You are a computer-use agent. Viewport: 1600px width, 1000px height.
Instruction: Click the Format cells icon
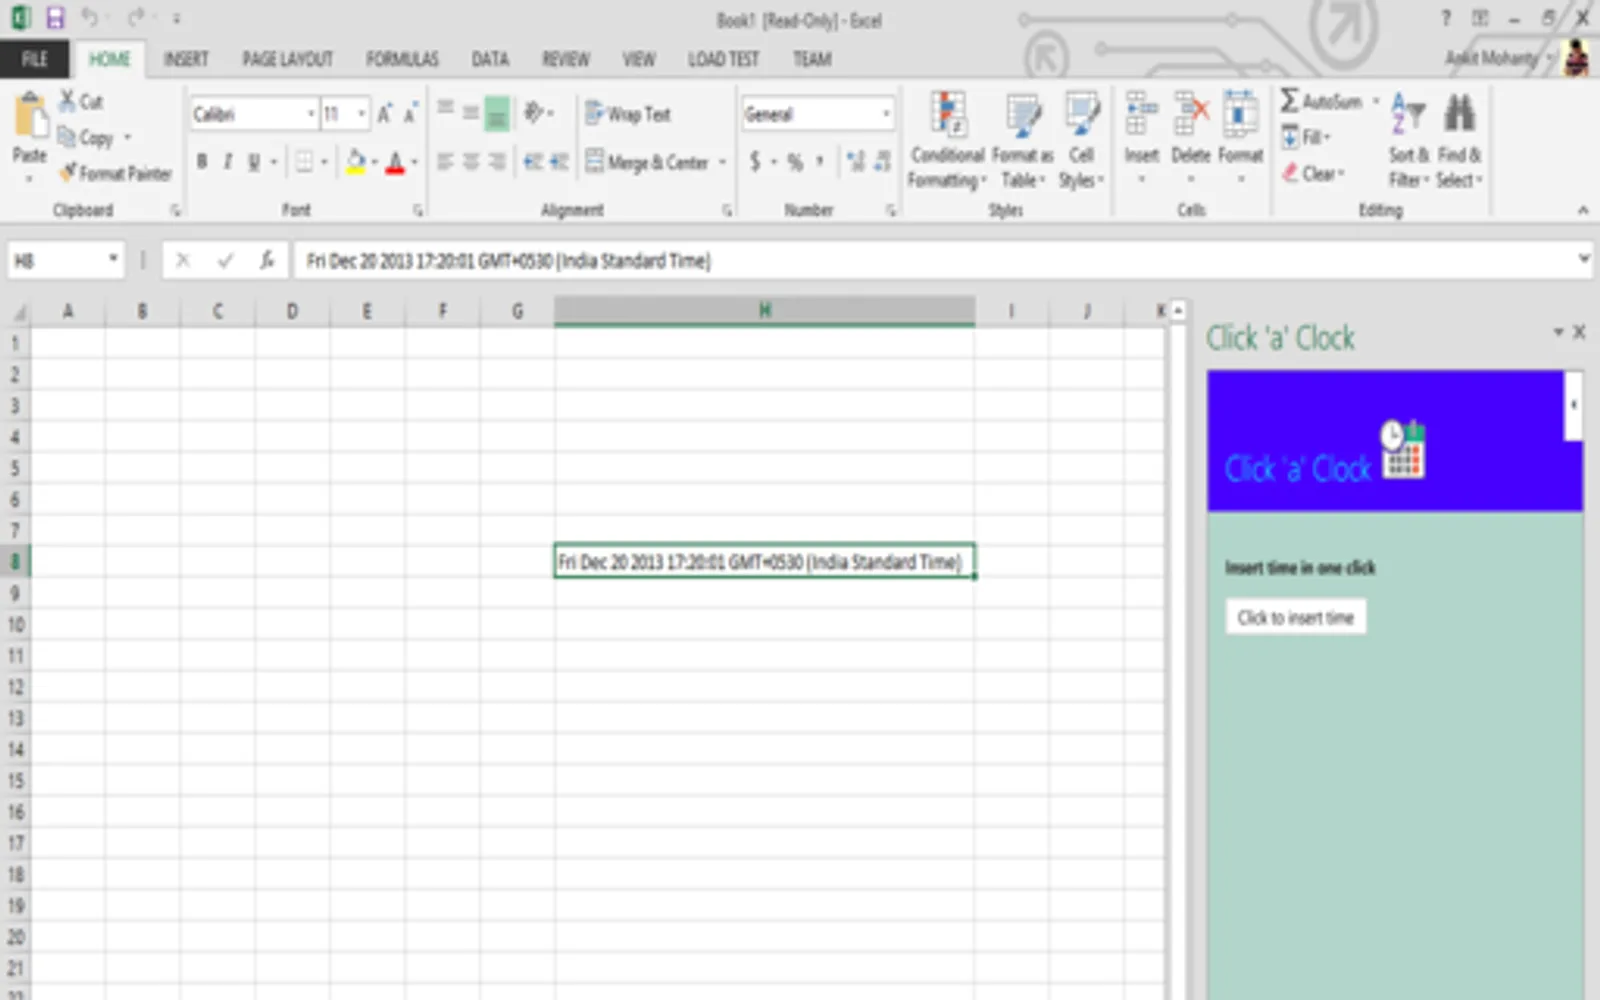1240,114
